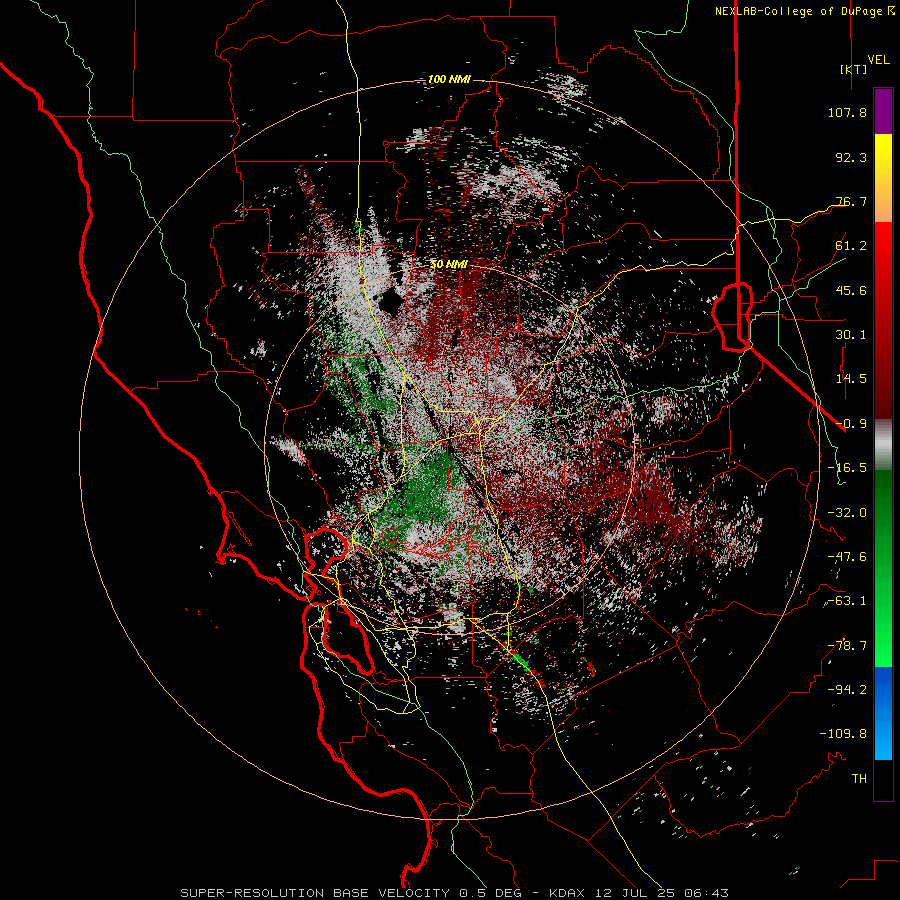Screen dimensions: 900x900
Task: Click the -32.0 velocity scale value
Action: tap(847, 513)
